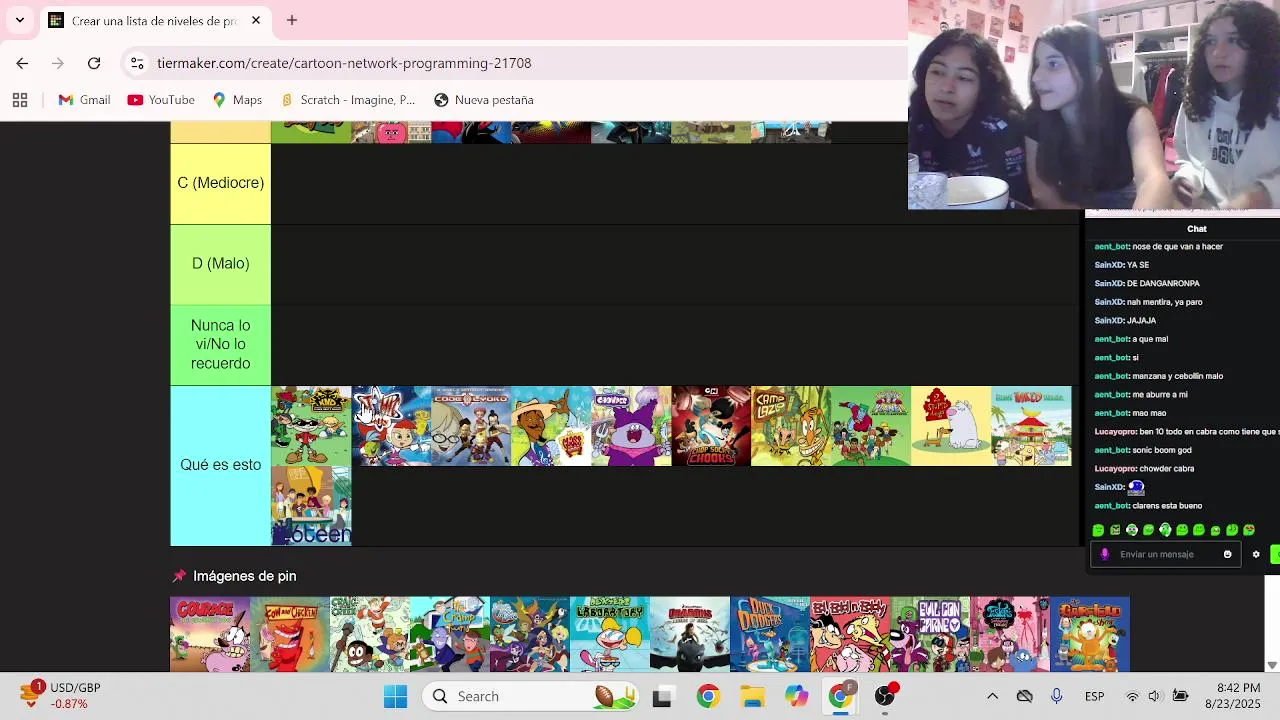Pick the Craig of the Creek image
The image size is (1280, 720).
(x=370, y=635)
